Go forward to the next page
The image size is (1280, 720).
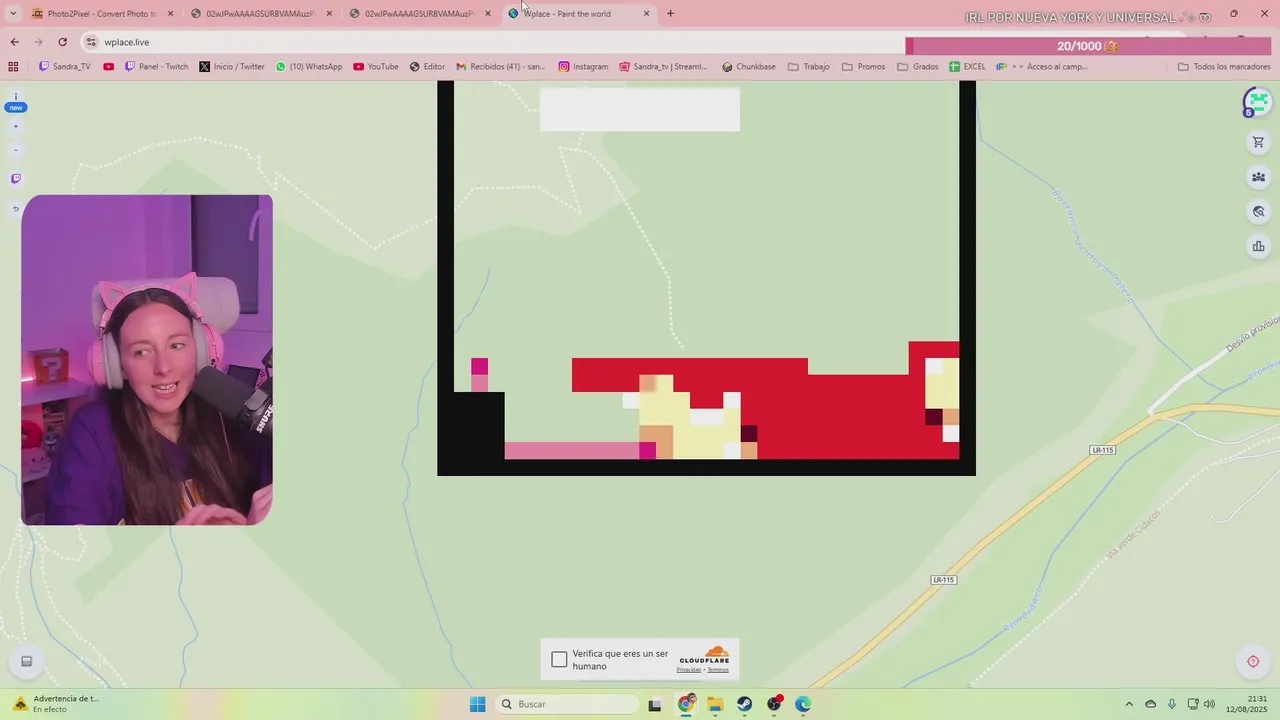tap(38, 42)
